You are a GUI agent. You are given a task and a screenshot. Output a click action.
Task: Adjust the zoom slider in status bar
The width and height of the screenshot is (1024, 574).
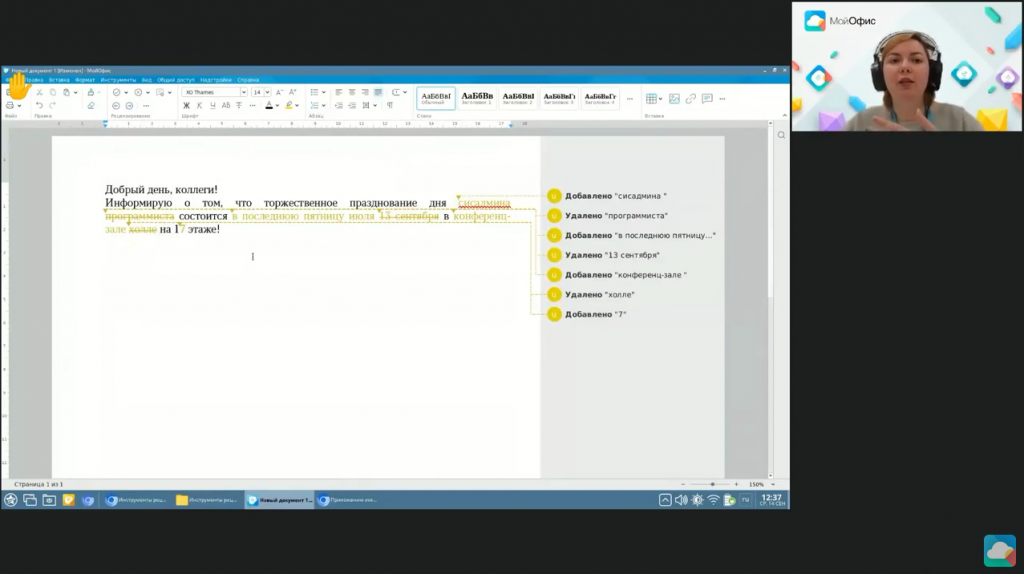(x=712, y=485)
